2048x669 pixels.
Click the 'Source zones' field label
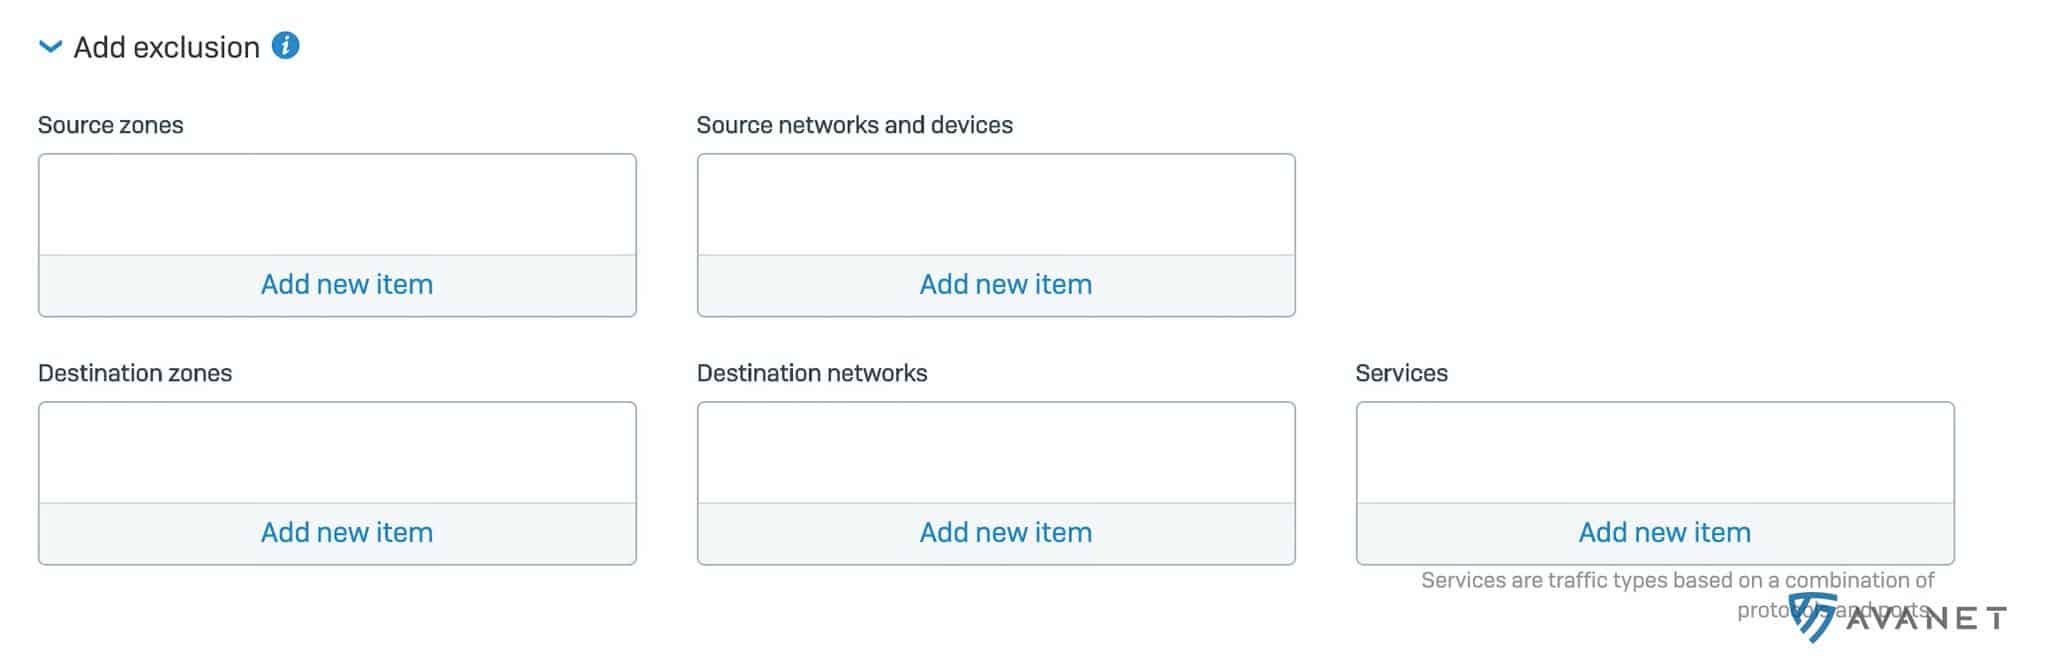tap(111, 125)
